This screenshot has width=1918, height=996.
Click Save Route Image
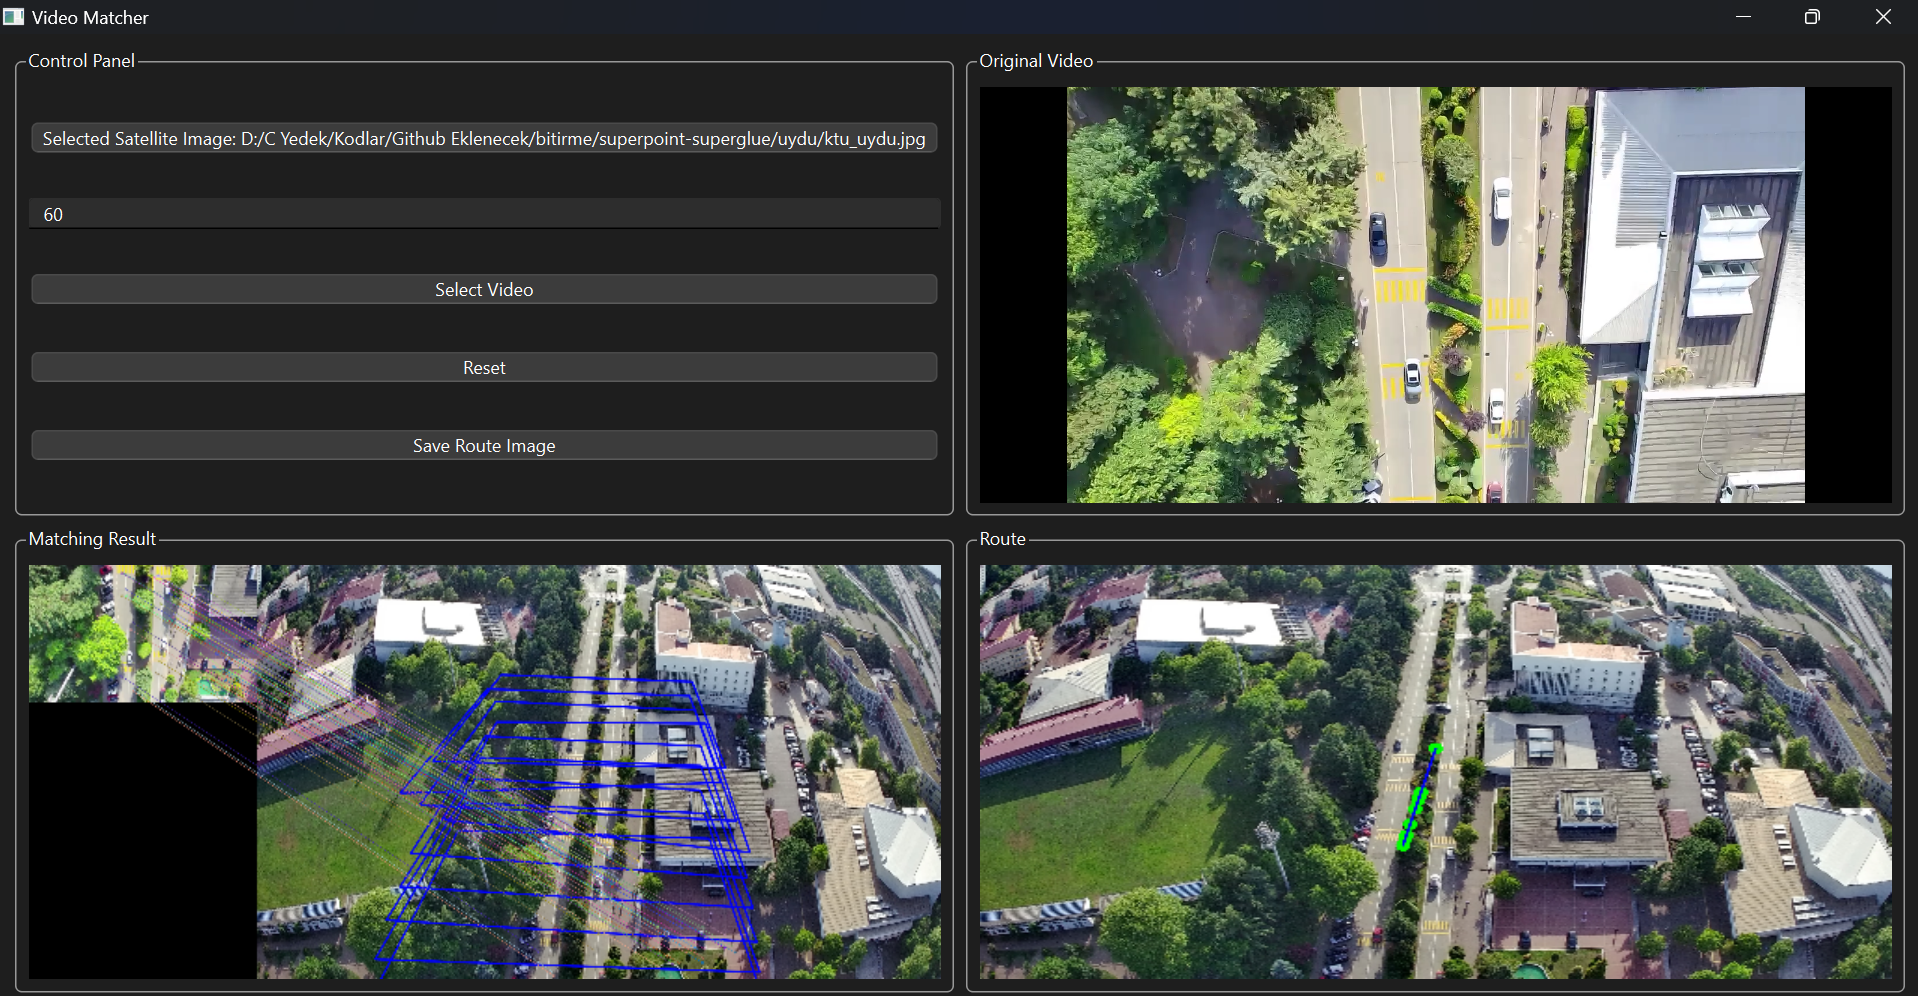(x=484, y=445)
